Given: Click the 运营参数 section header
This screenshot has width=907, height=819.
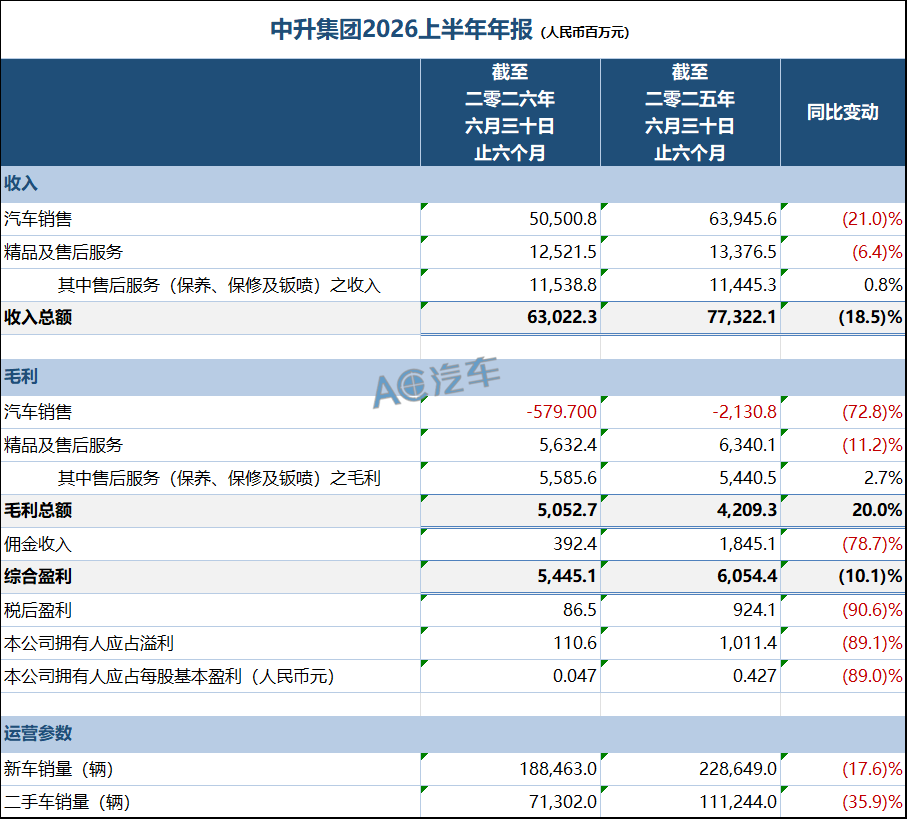Looking at the screenshot, I should [454, 734].
